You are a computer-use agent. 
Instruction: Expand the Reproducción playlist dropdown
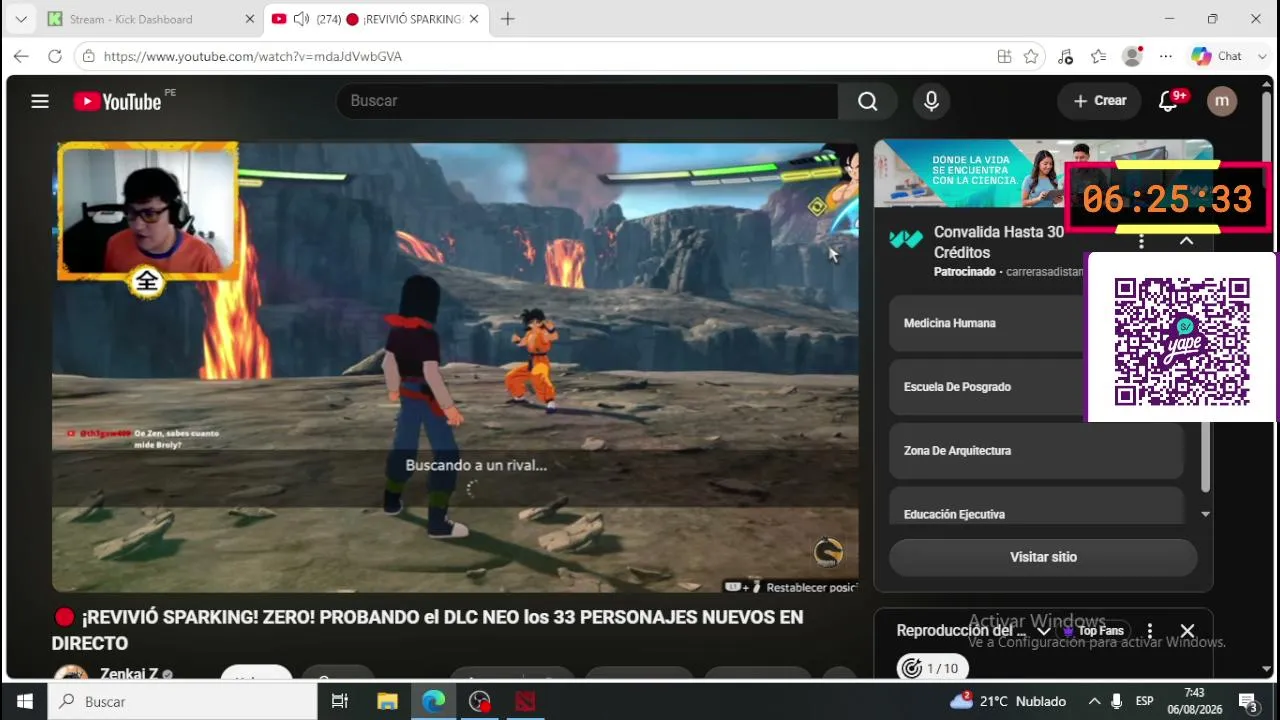tap(1044, 631)
